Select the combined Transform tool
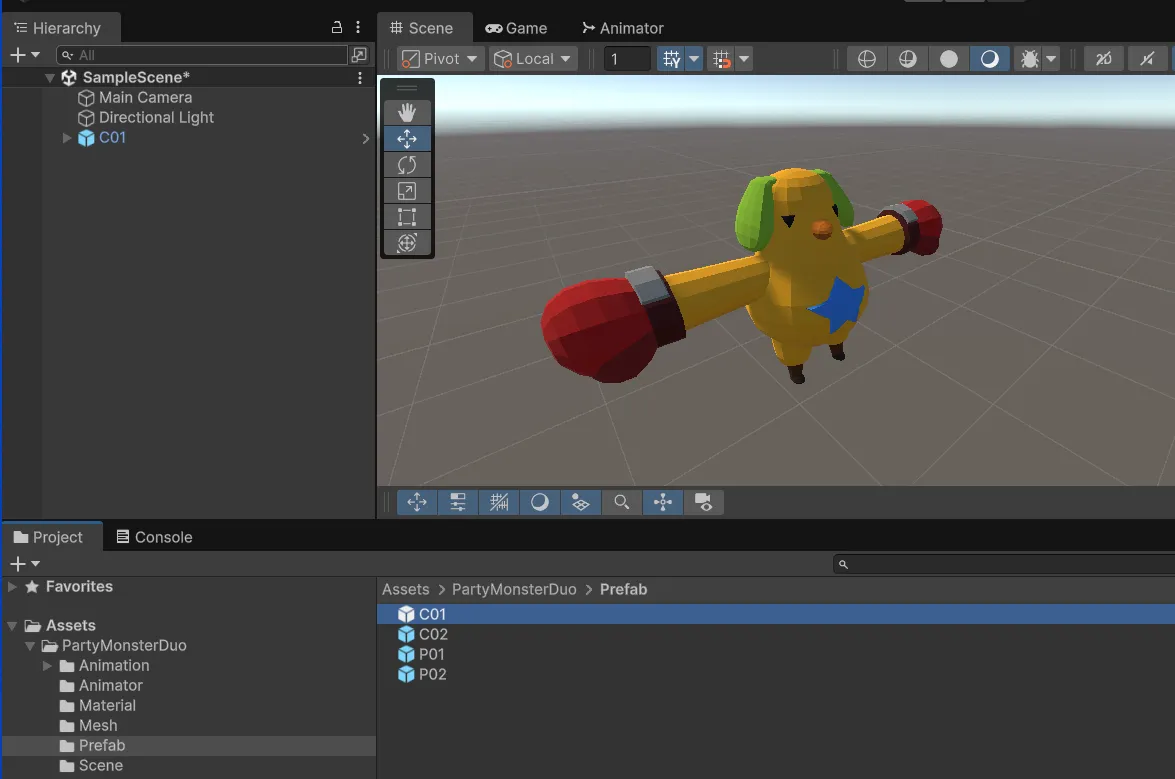 pyautogui.click(x=407, y=243)
